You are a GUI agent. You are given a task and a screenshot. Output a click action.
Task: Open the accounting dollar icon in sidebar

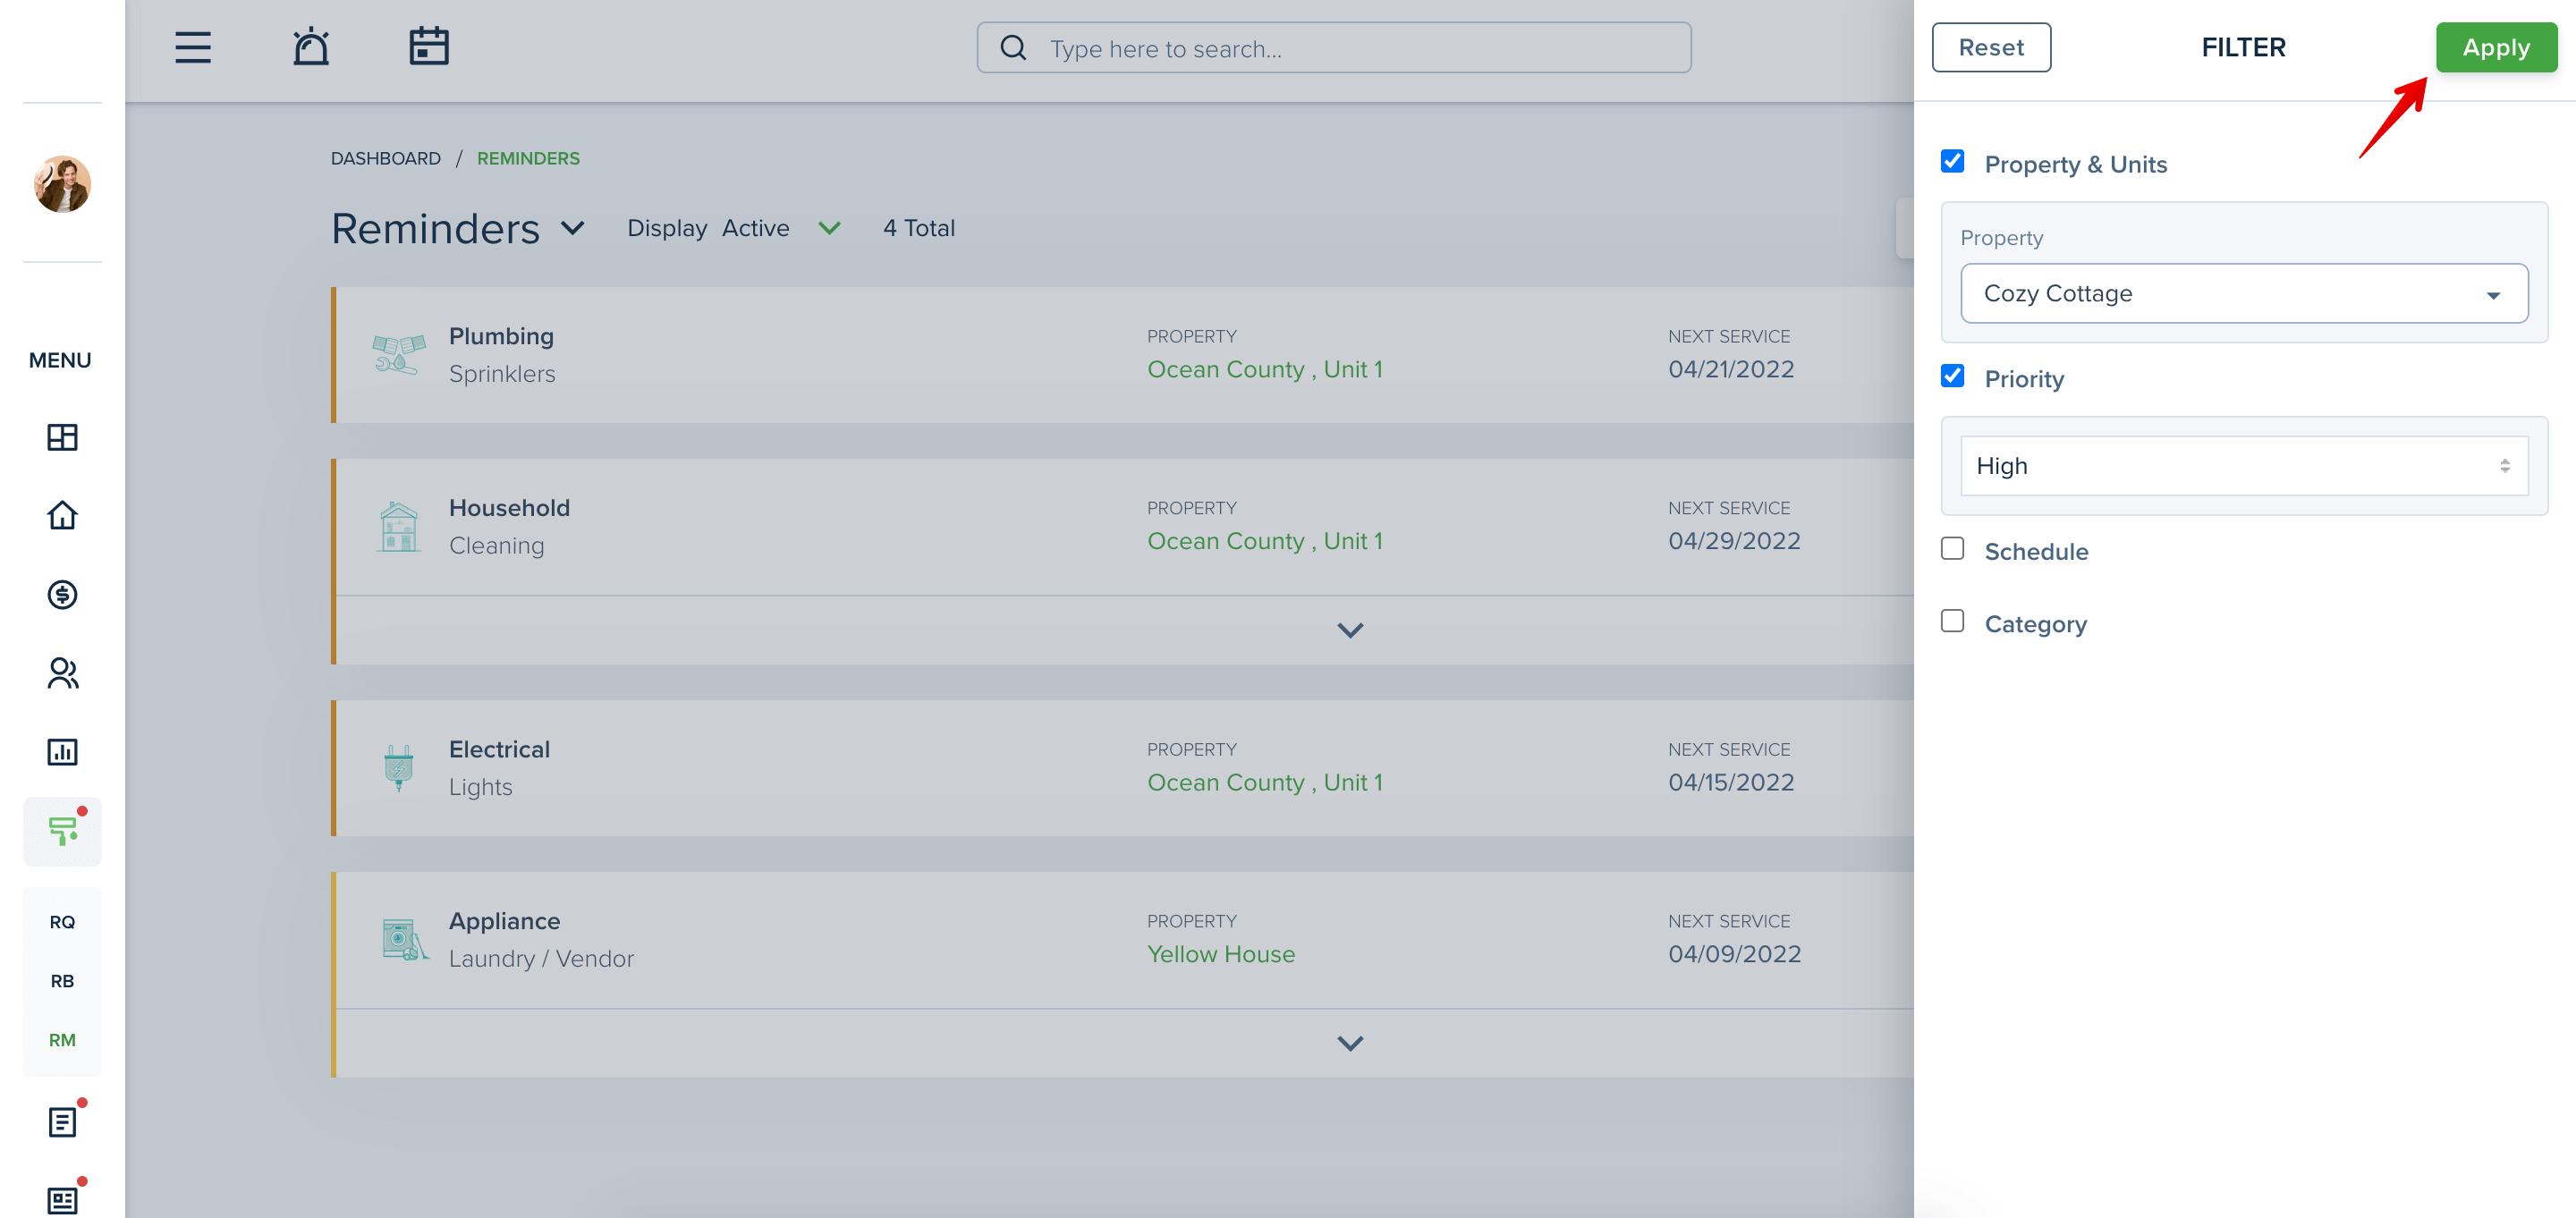coord(62,594)
